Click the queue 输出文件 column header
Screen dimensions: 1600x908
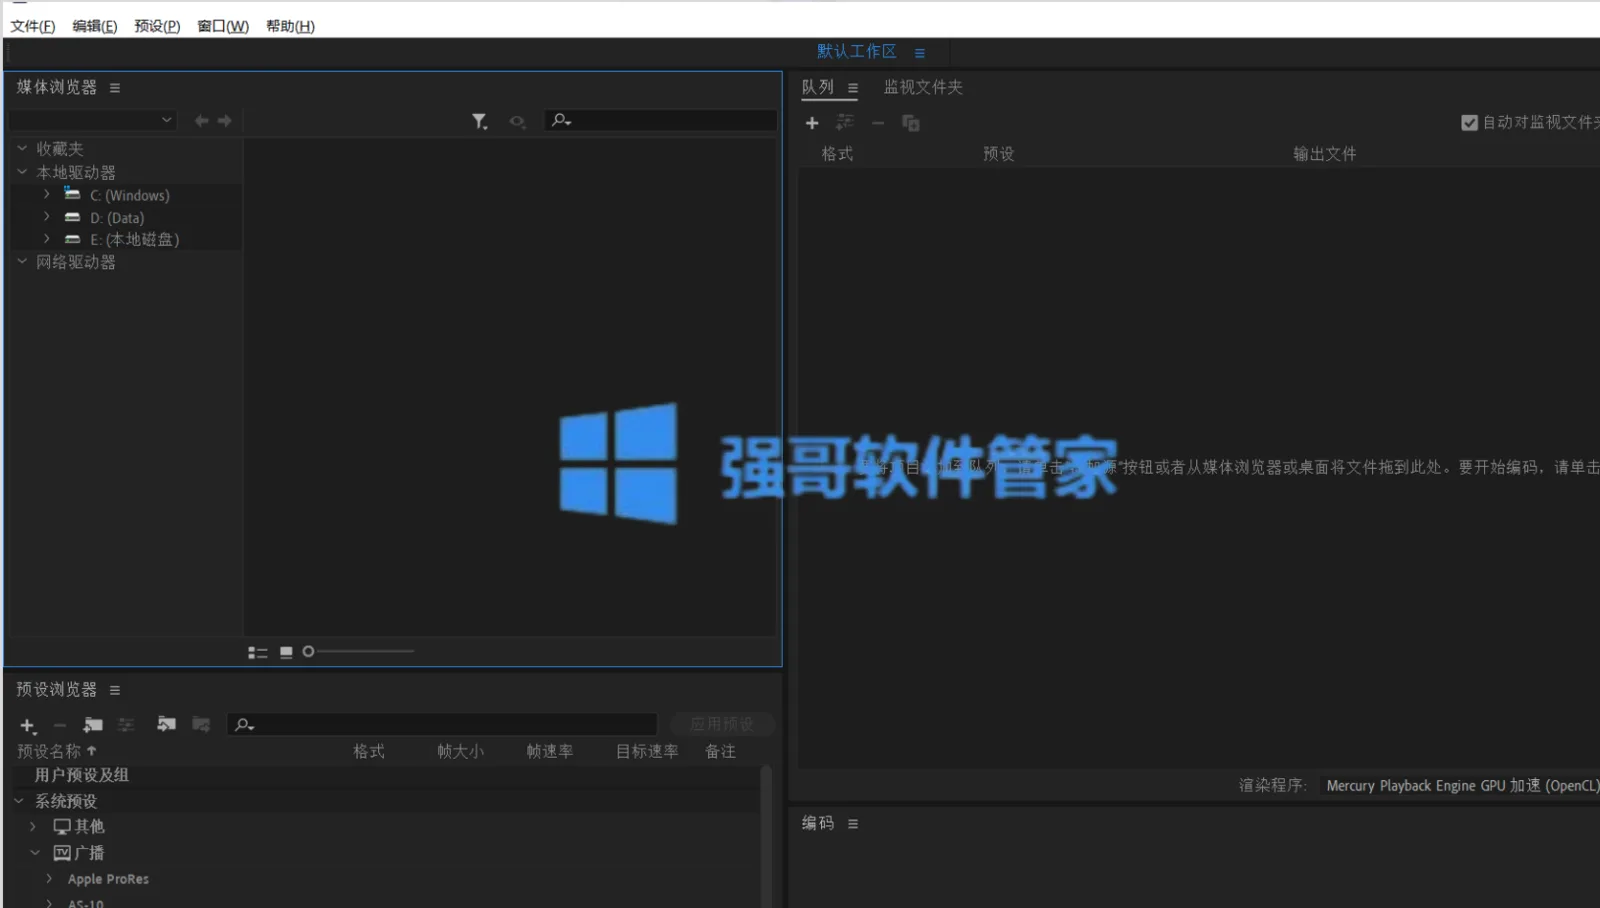coord(1325,154)
